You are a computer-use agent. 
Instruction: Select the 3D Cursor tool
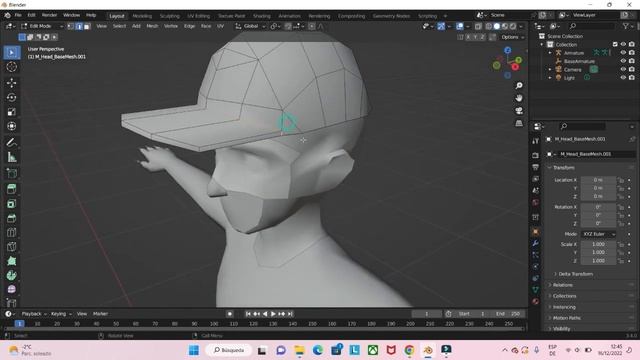[x=12, y=67]
